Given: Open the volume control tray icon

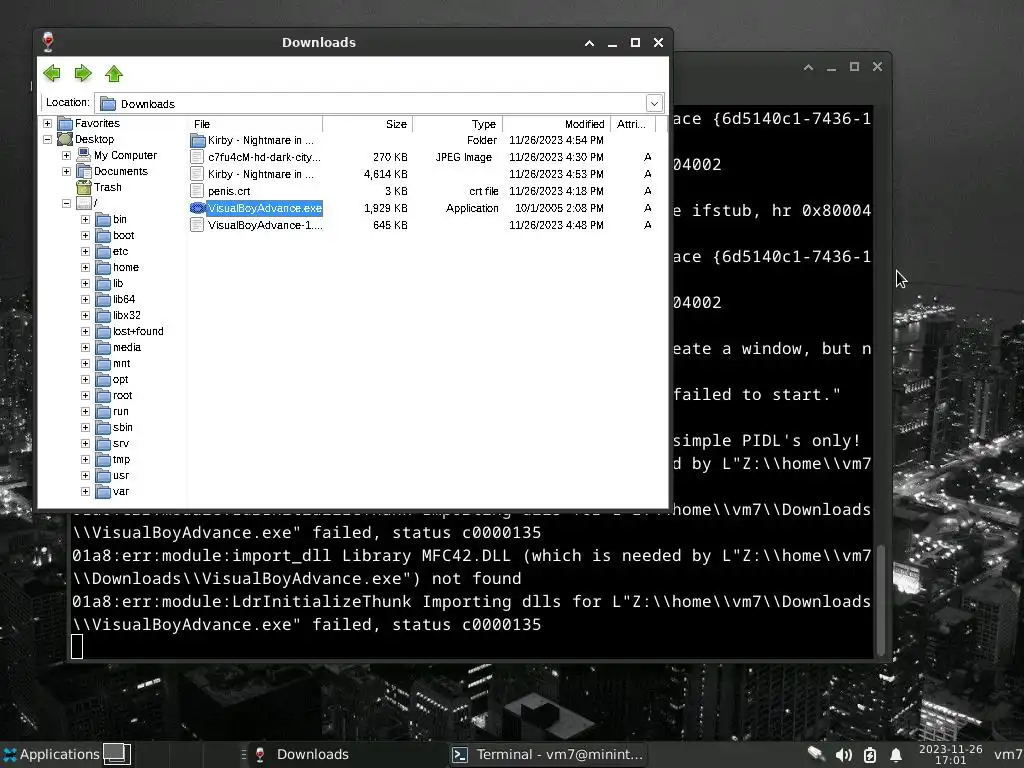Looking at the screenshot, I should click(x=843, y=755).
